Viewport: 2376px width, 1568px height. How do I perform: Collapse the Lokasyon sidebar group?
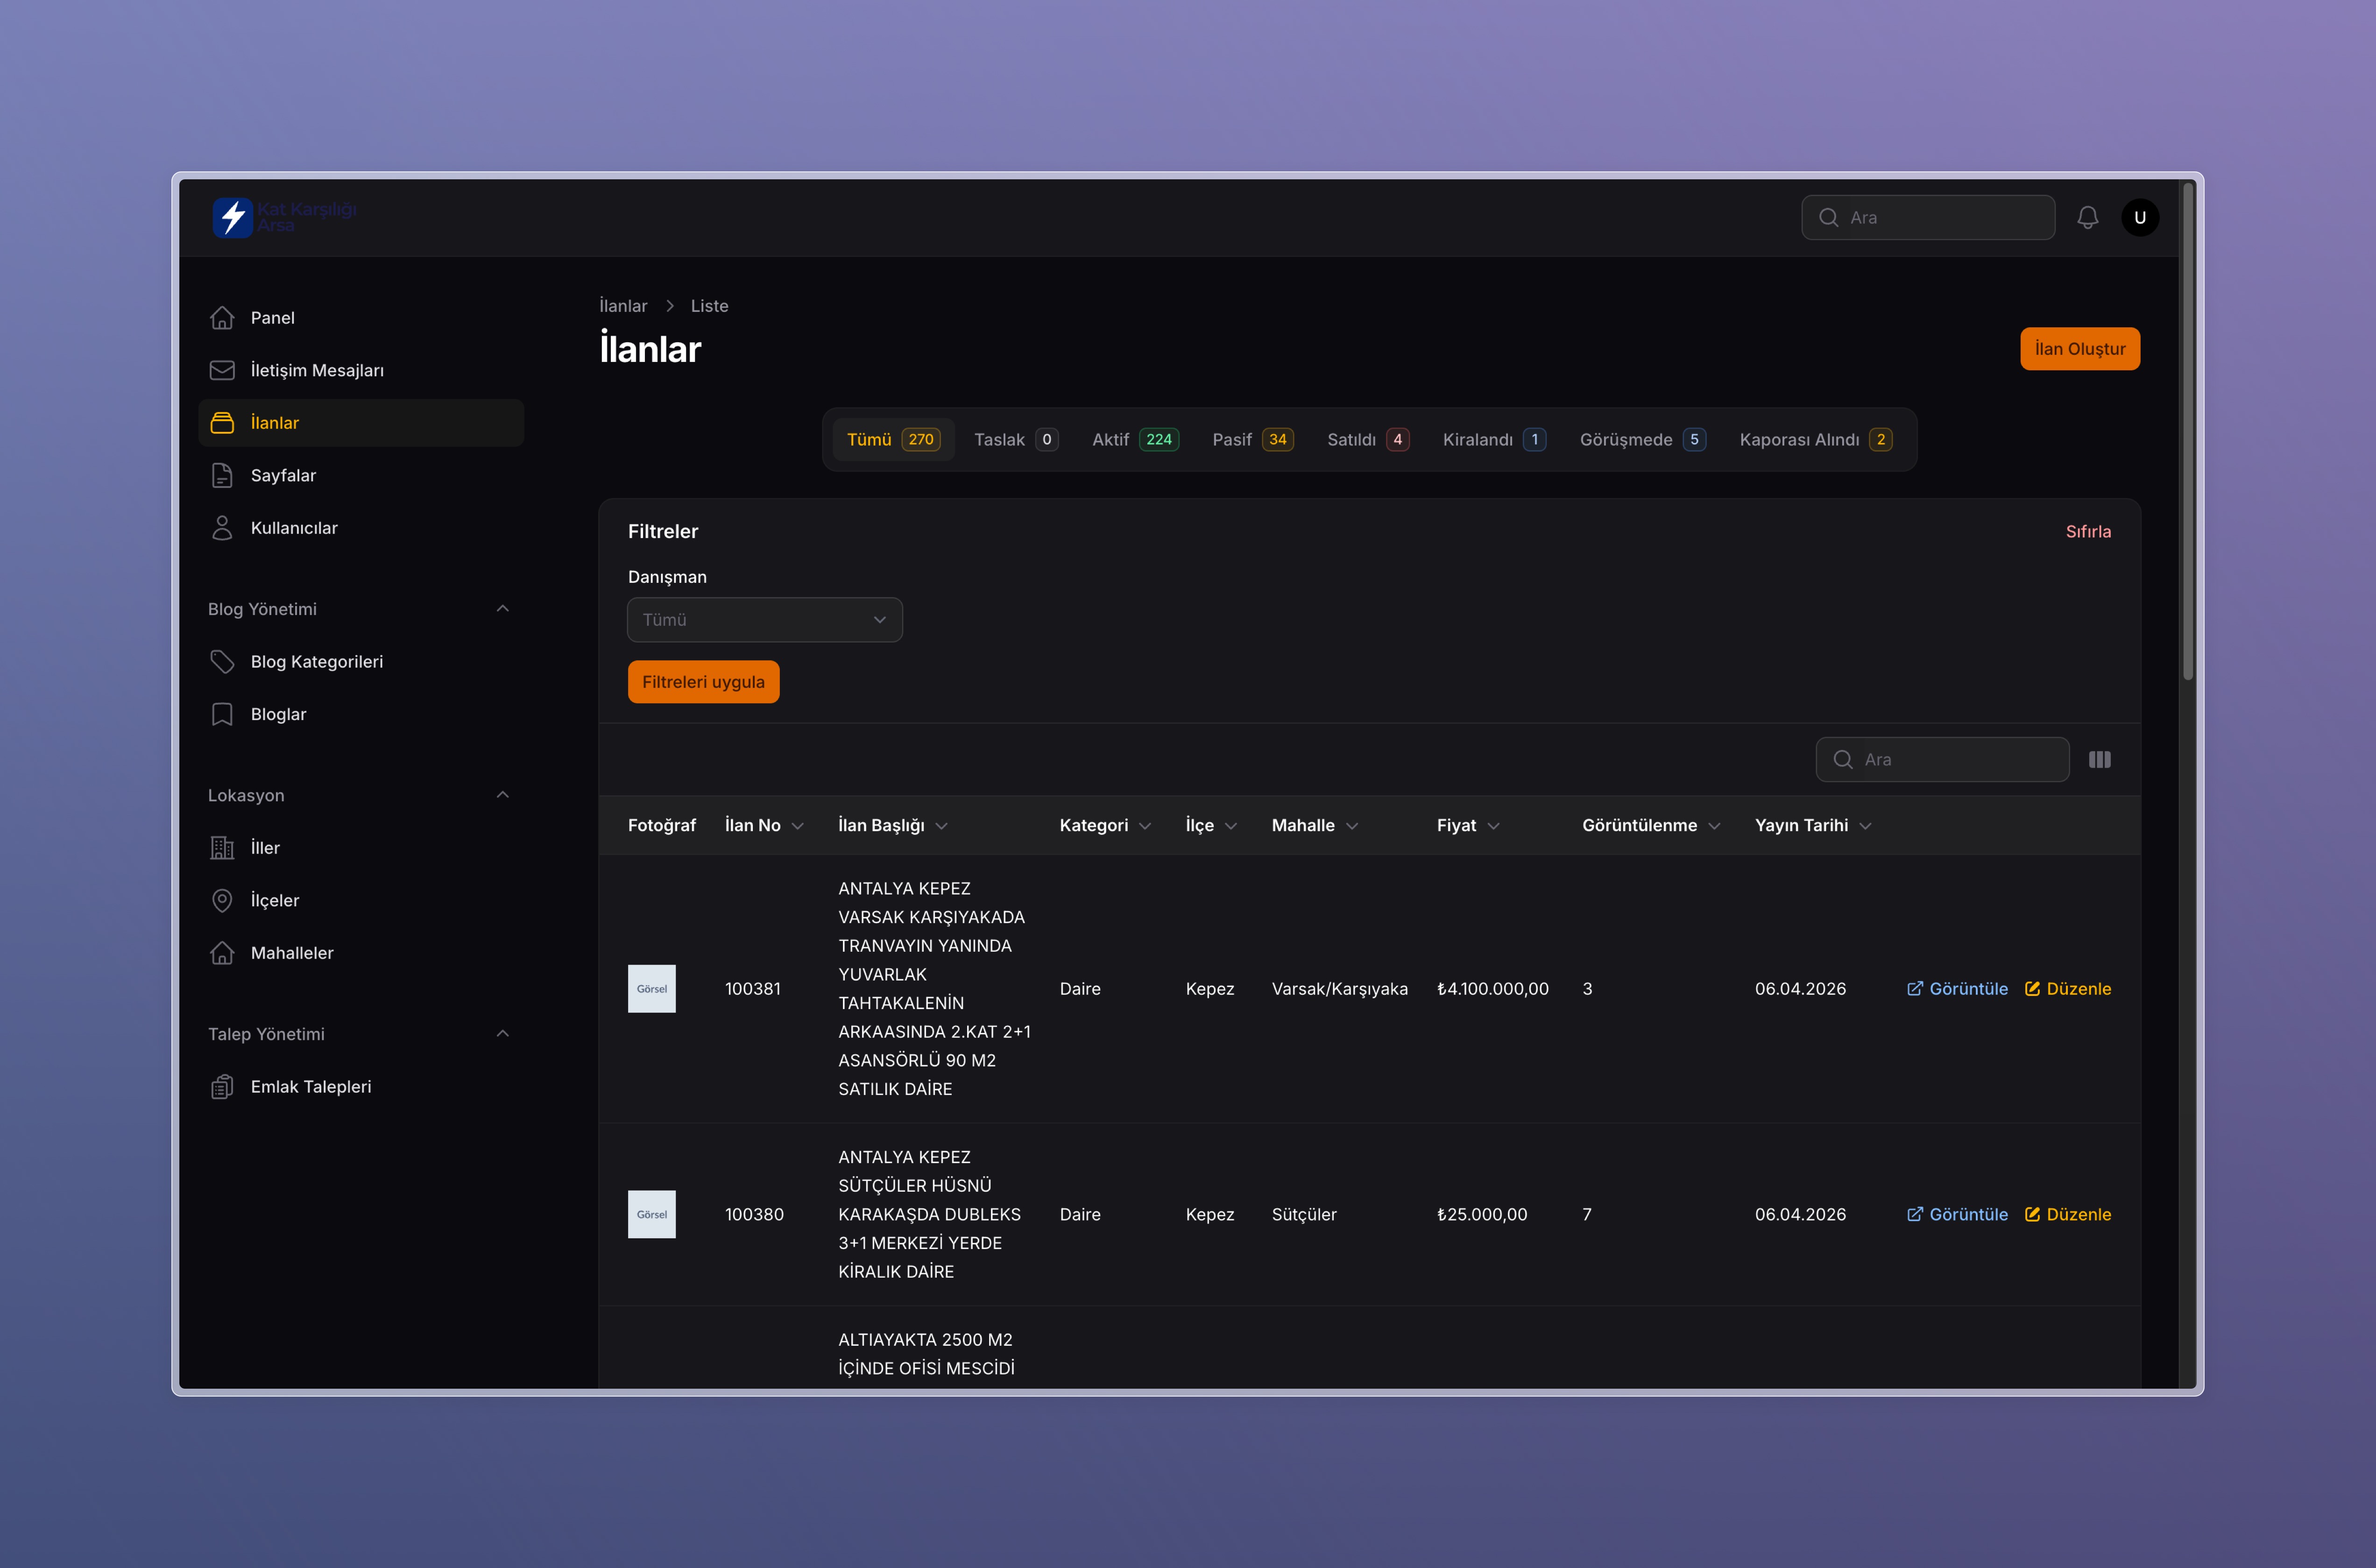pyautogui.click(x=502, y=795)
